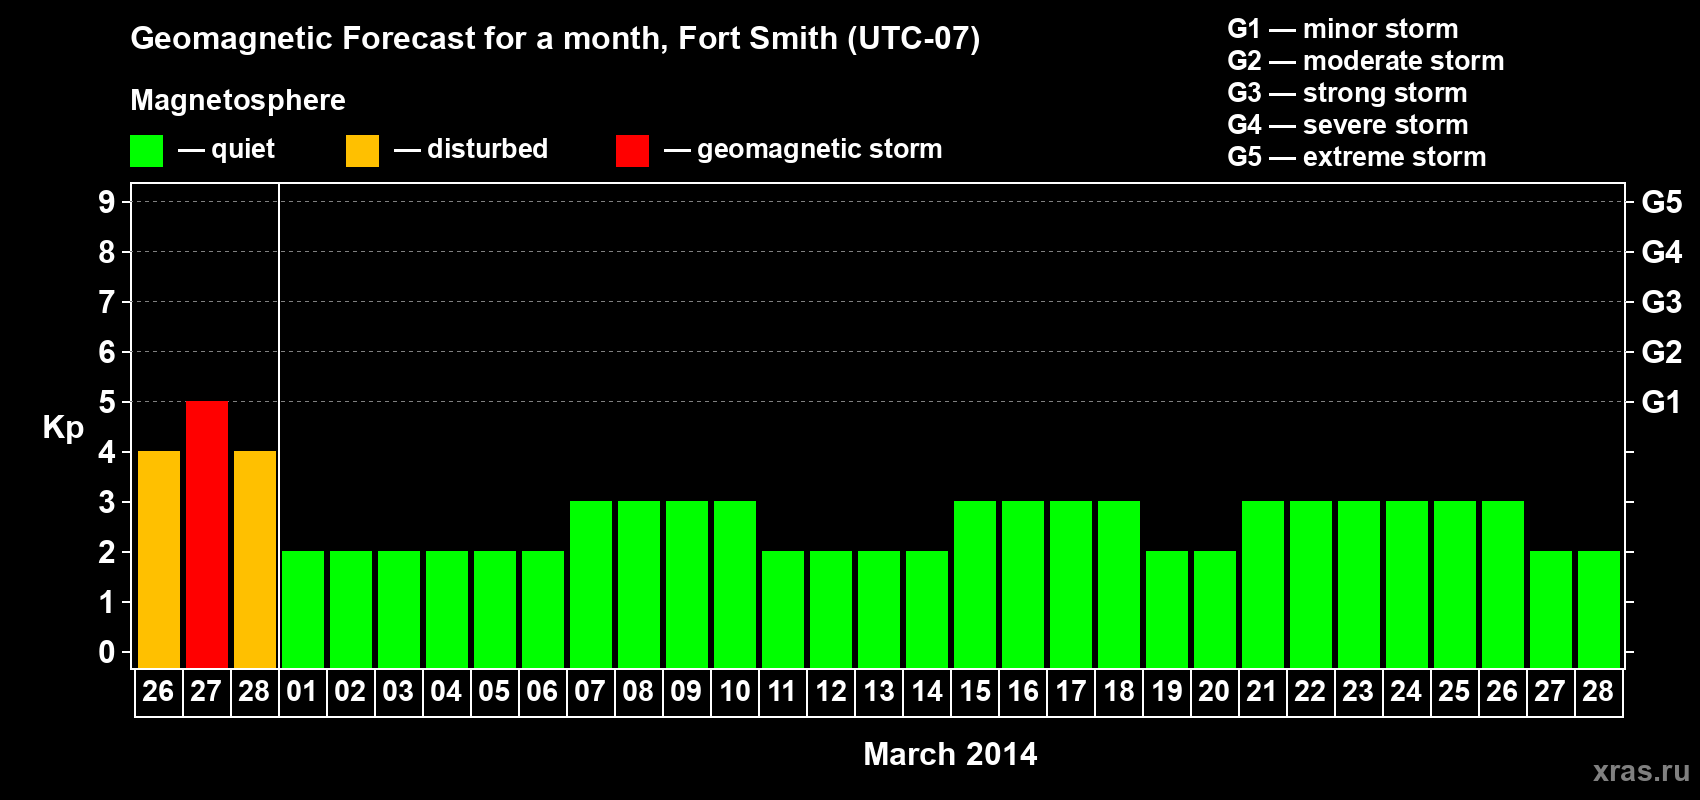Click 'G4 — severe storm' legend line
Viewport: 1700px width, 800px height.
[1347, 125]
